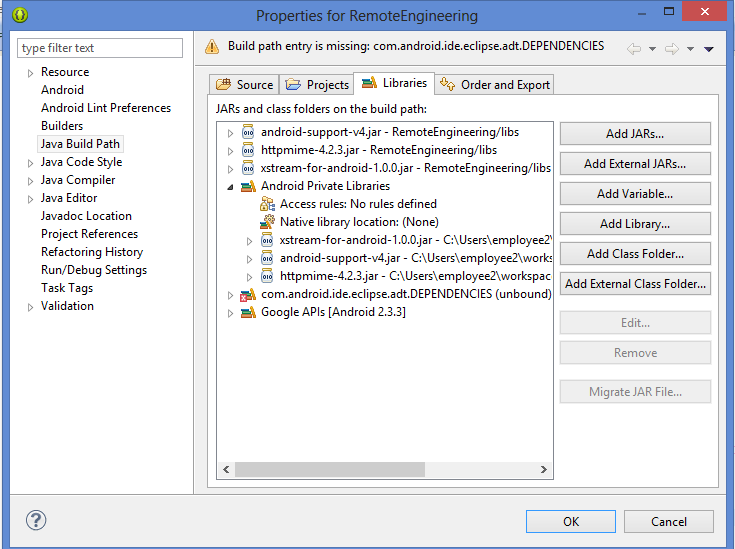Expand the Java Editor node
This screenshot has height=549, width=735.
click(x=30, y=199)
